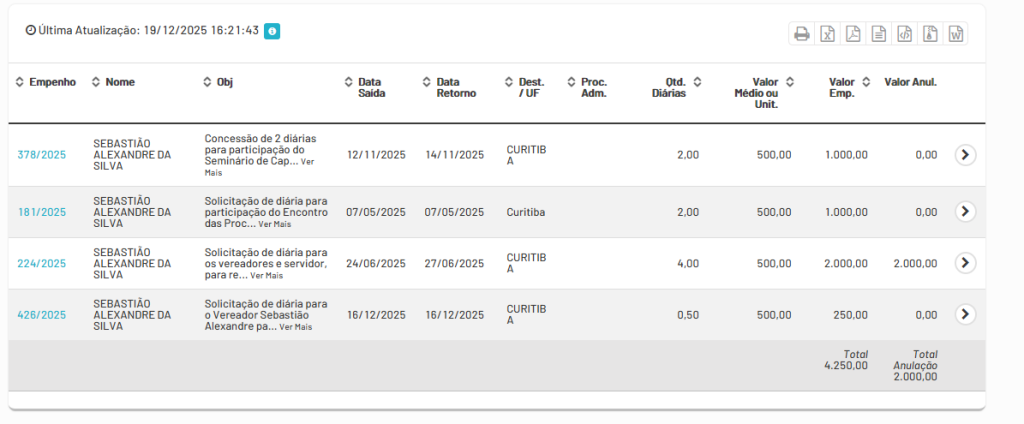1024x424 pixels.
Task: Export table as plain text file
Action: click(879, 34)
